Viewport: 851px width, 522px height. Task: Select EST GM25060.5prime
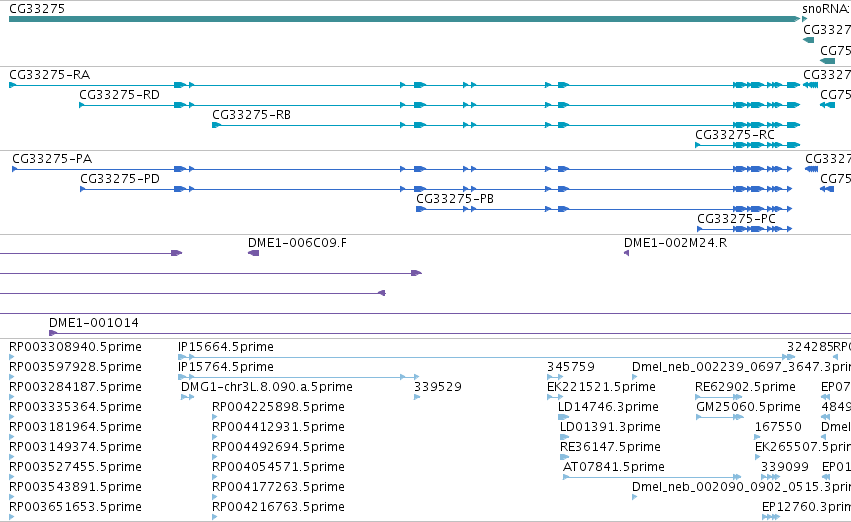pyautogui.click(x=748, y=407)
